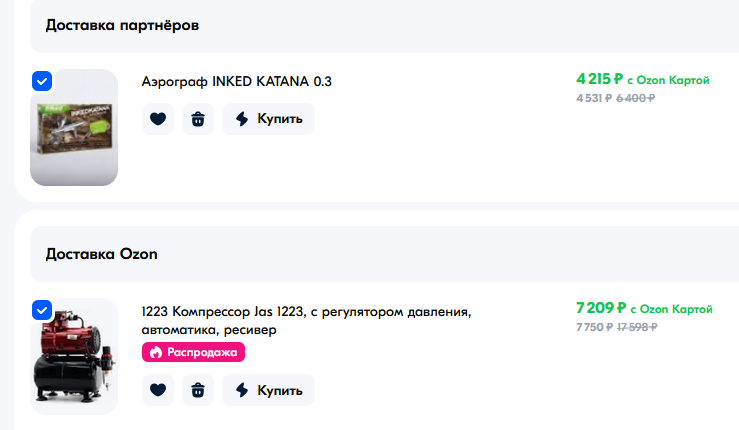Viewport: 739px width, 430px height.
Task: Uncheck the Jas 1223 compressor checkbox
Action: [x=42, y=310]
